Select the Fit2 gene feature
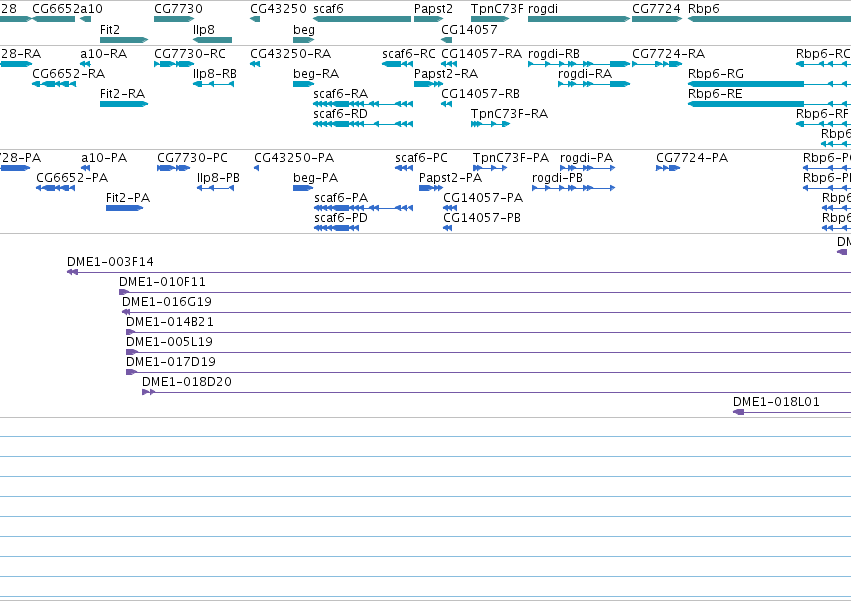The height and width of the screenshot is (601, 851). [x=124, y=40]
